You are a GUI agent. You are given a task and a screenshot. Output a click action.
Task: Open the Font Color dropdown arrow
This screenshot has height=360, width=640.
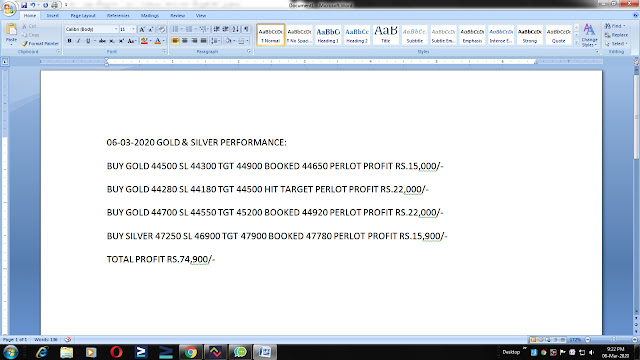point(164,41)
